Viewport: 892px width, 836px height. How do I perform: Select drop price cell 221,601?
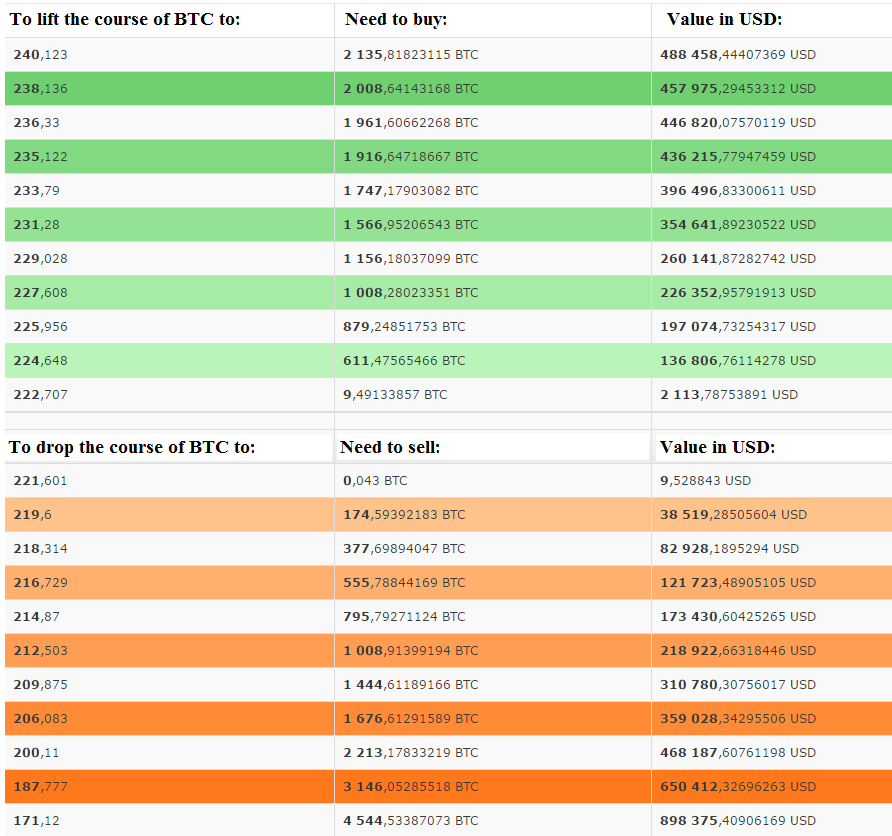40,481
